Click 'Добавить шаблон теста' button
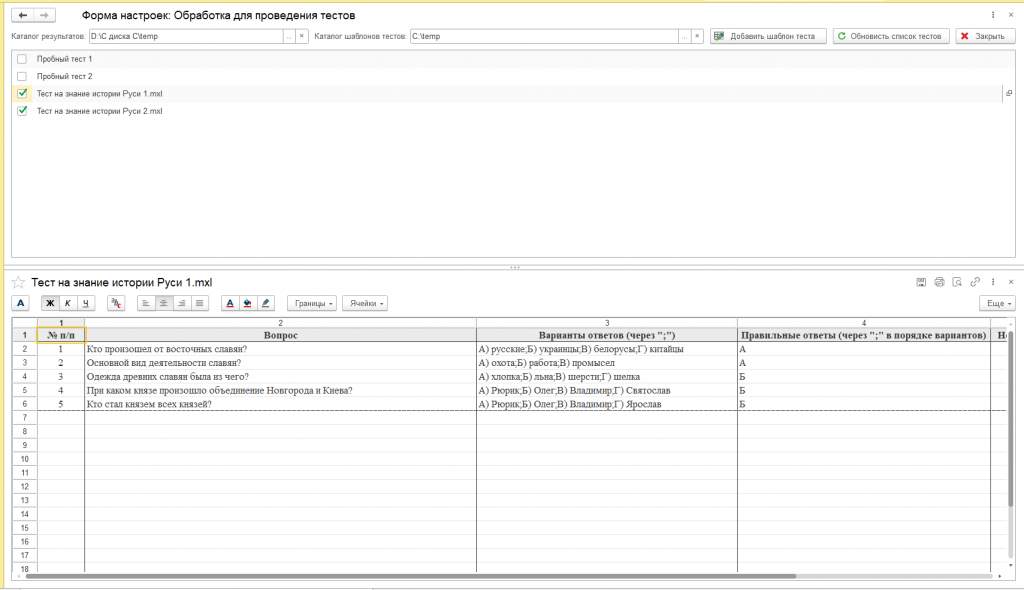 768,36
